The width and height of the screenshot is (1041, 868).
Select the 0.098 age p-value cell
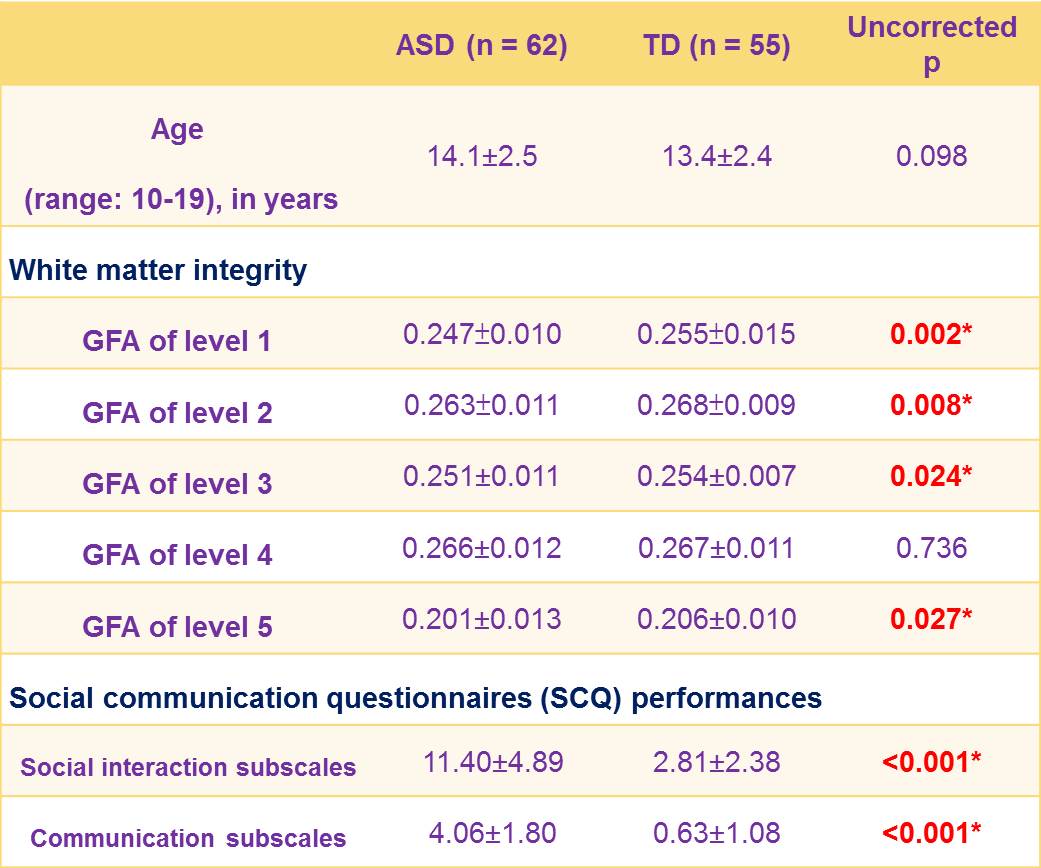931,156
